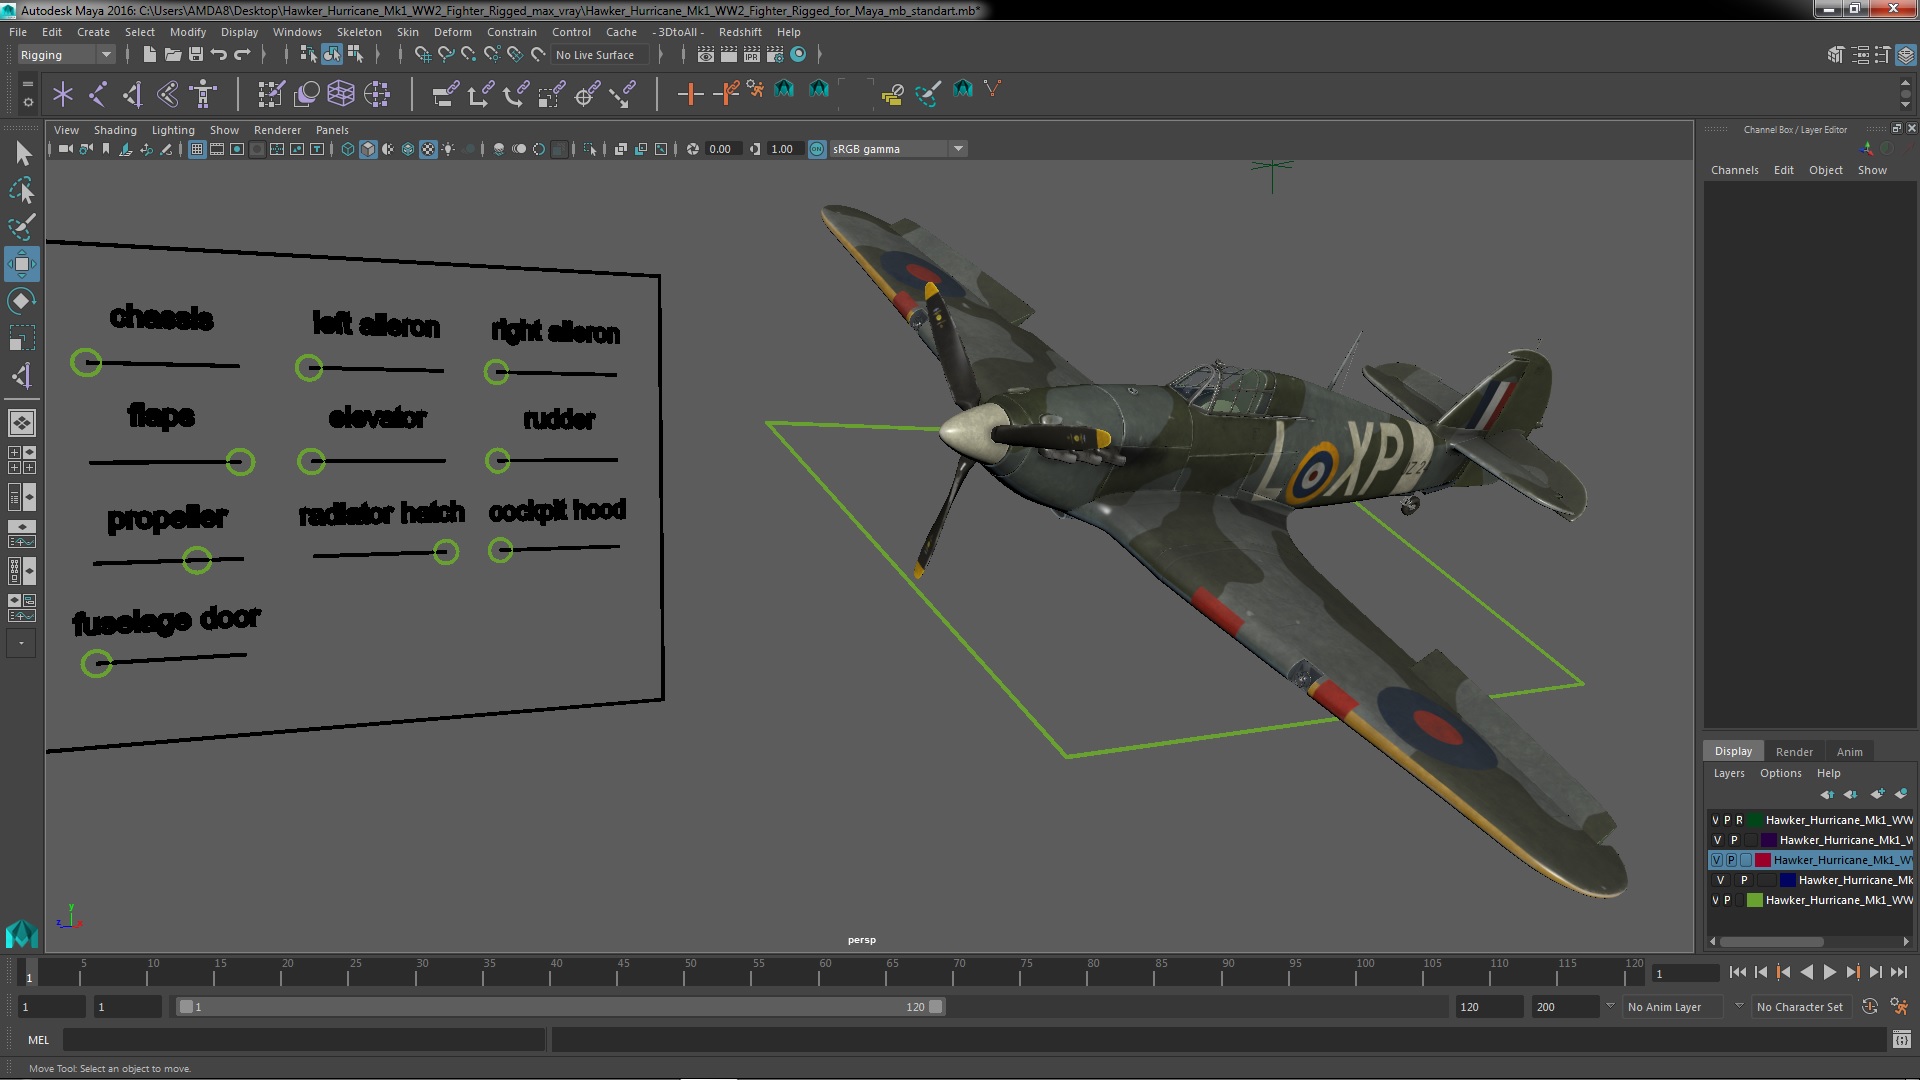This screenshot has width=1920, height=1080.
Task: Activate the Select tool arrow in toolbox
Action: coord(22,153)
